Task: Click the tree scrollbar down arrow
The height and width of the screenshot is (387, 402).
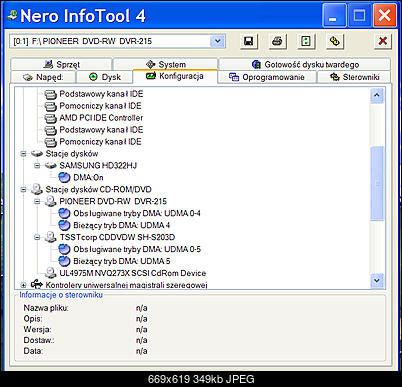Action: click(377, 281)
